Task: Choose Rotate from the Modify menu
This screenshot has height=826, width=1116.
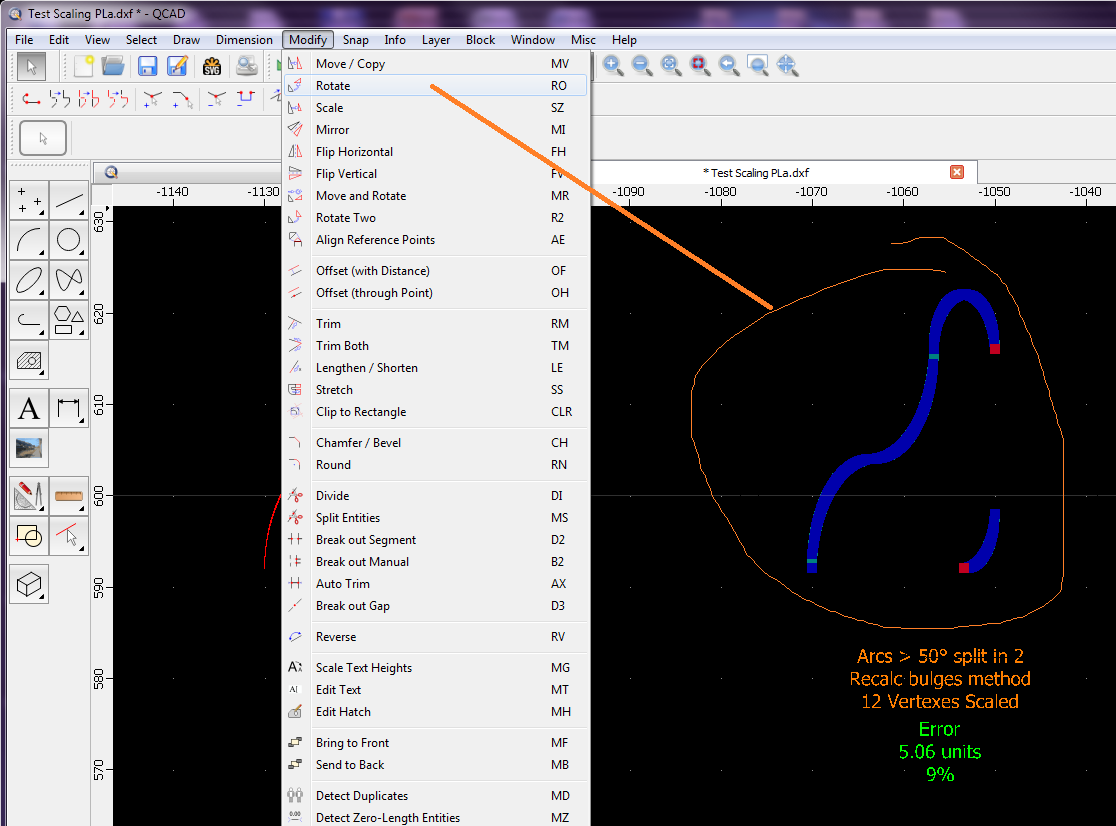Action: (x=333, y=86)
